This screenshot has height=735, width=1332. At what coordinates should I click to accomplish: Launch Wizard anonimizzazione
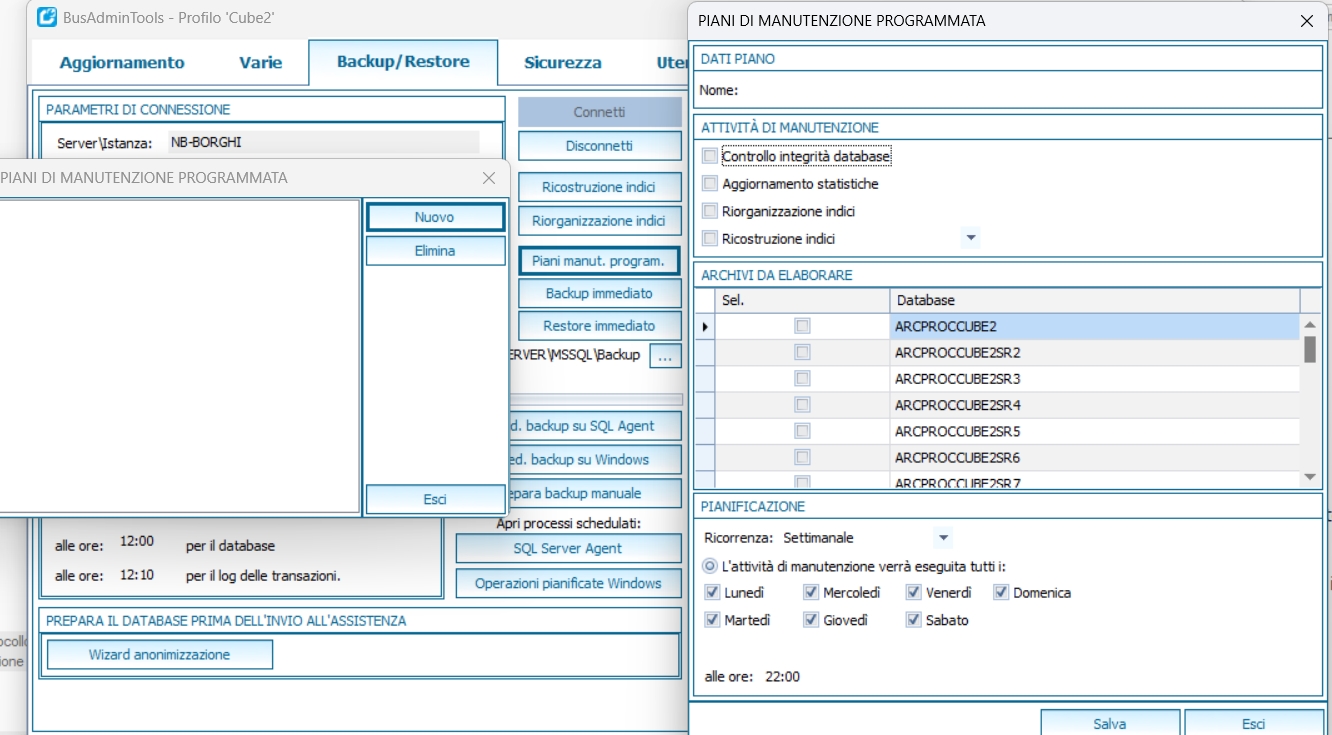coord(160,655)
